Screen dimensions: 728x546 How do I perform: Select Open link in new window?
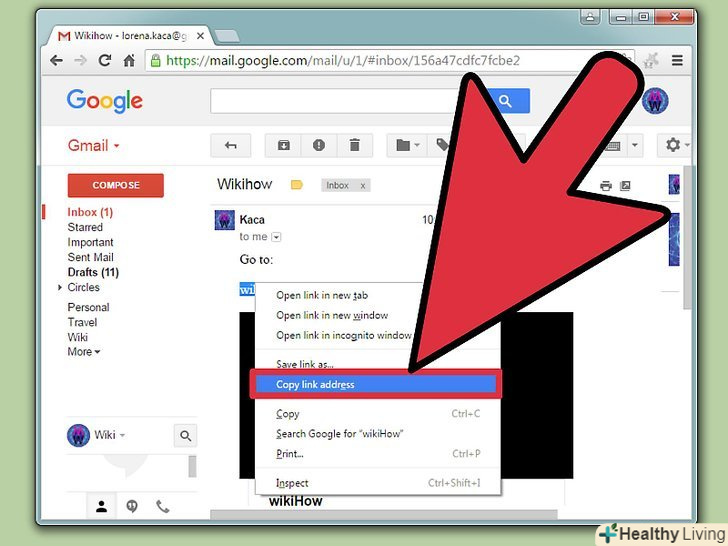[x=332, y=316]
